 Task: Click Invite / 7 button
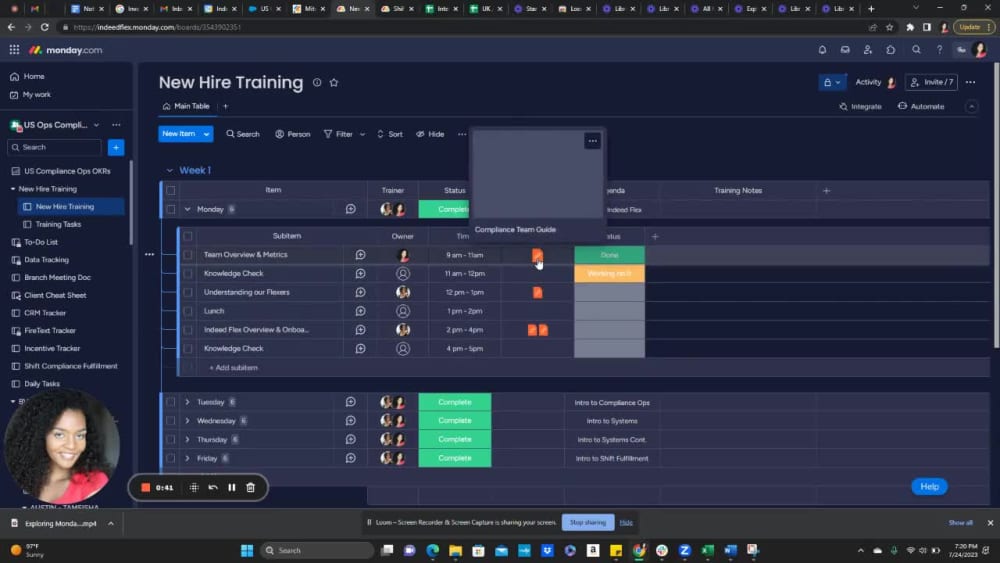pyautogui.click(x=931, y=82)
